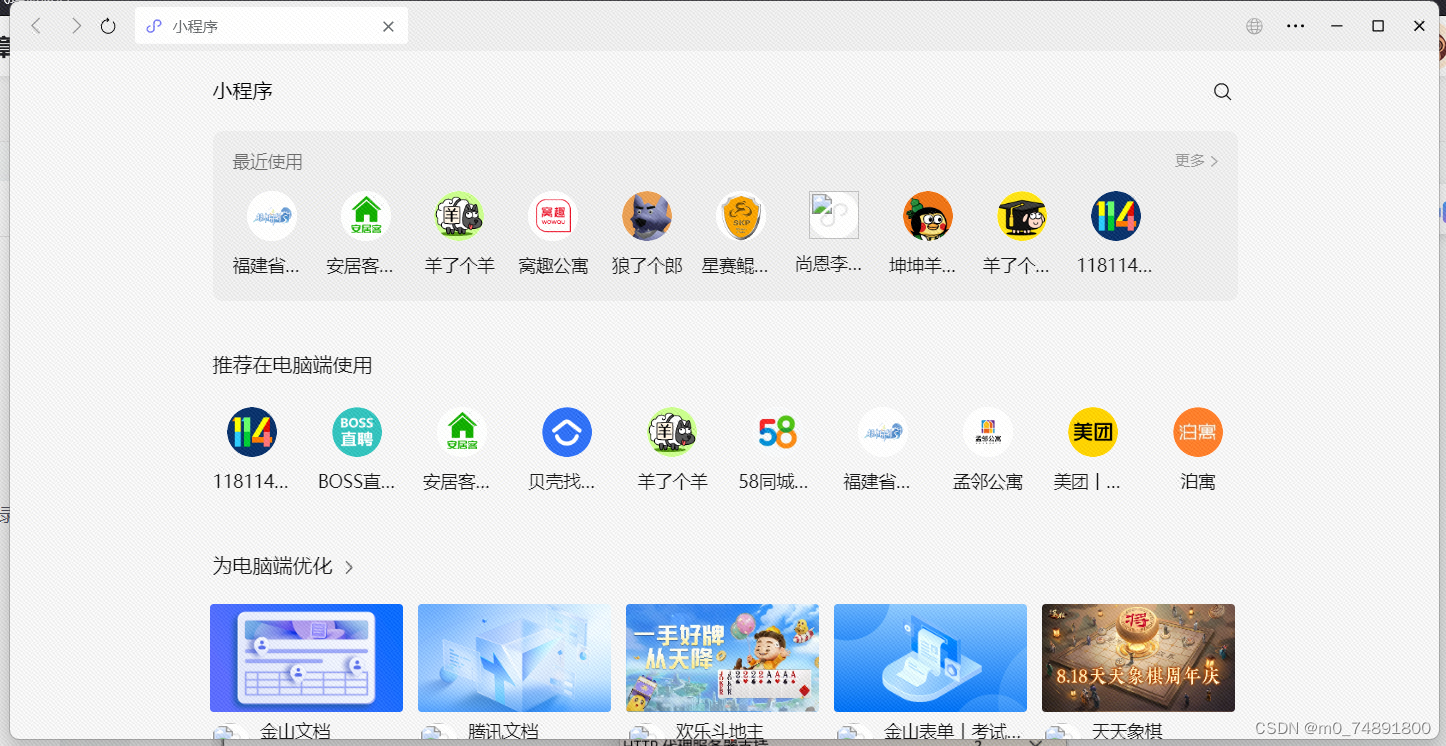
Task: Open the 窝趣公寓 mini program
Action: click(x=553, y=216)
